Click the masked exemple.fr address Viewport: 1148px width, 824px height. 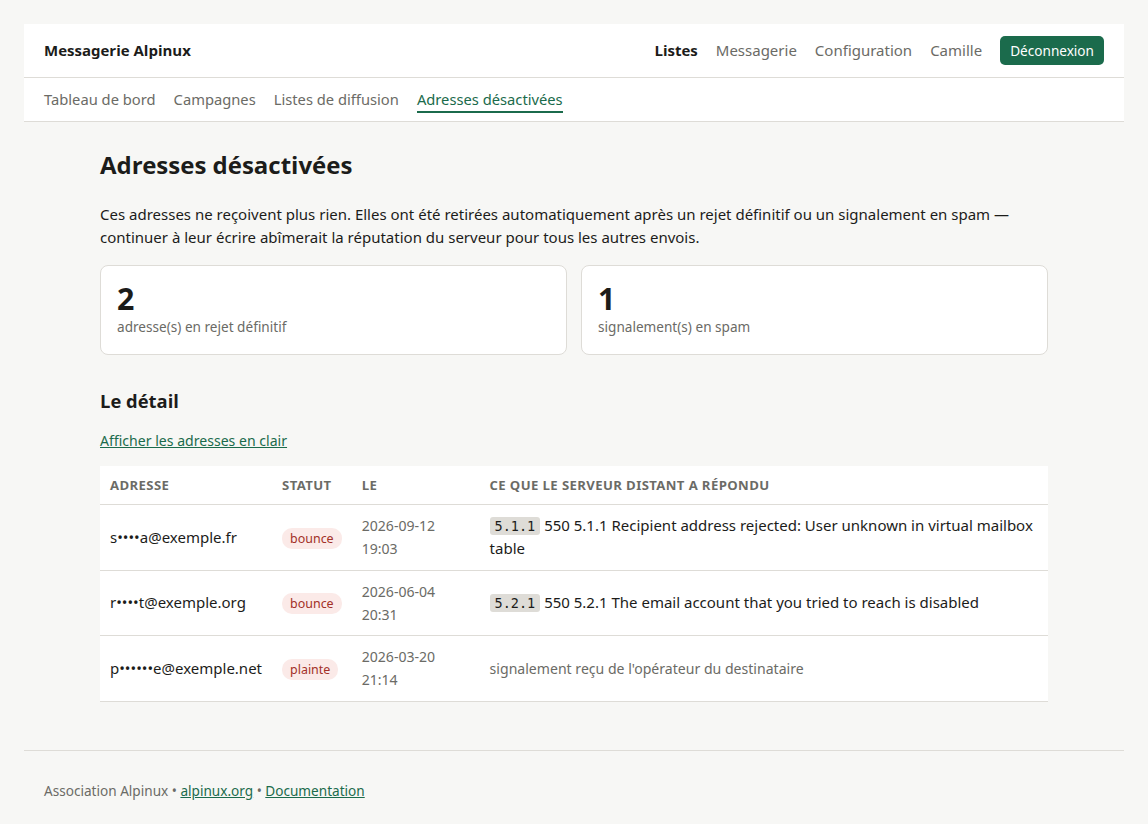pos(174,538)
